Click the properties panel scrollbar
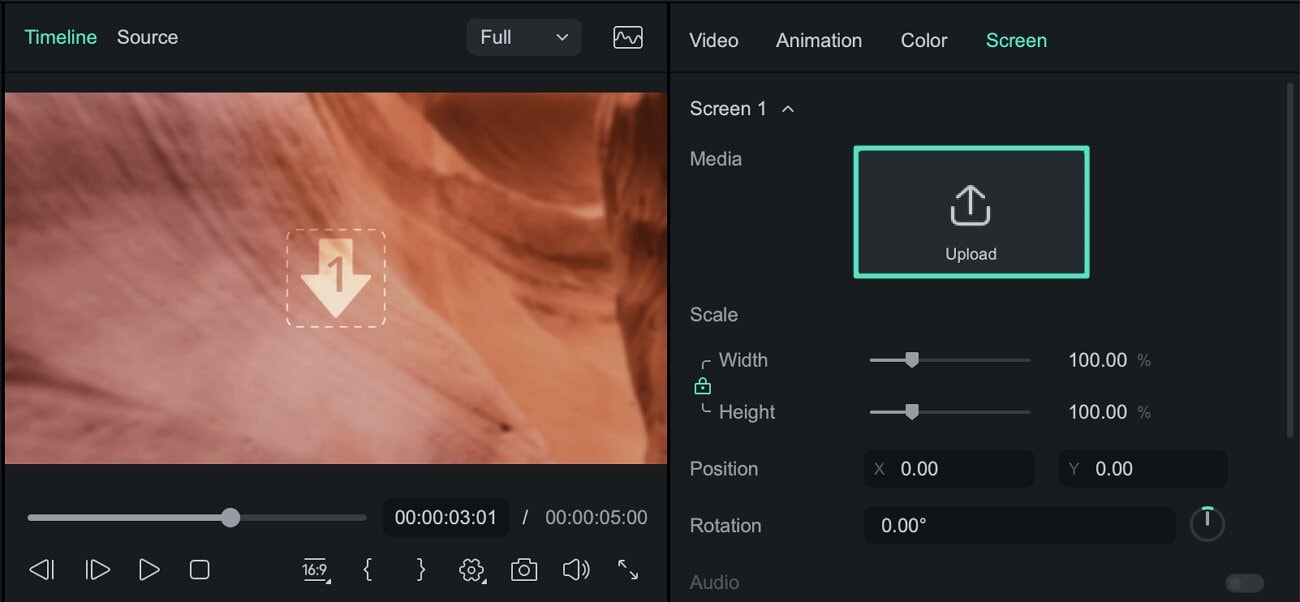Viewport: 1300px width, 602px height. [1290, 260]
